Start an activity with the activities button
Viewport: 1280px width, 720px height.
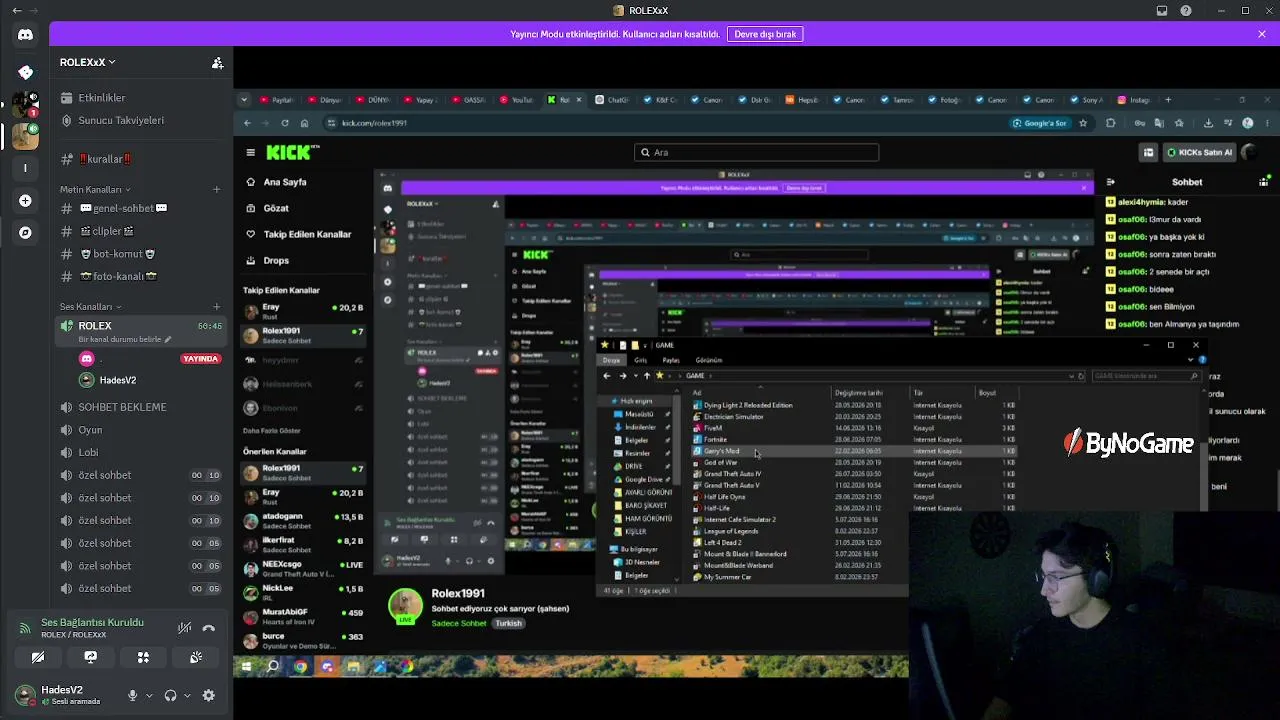click(x=143, y=657)
